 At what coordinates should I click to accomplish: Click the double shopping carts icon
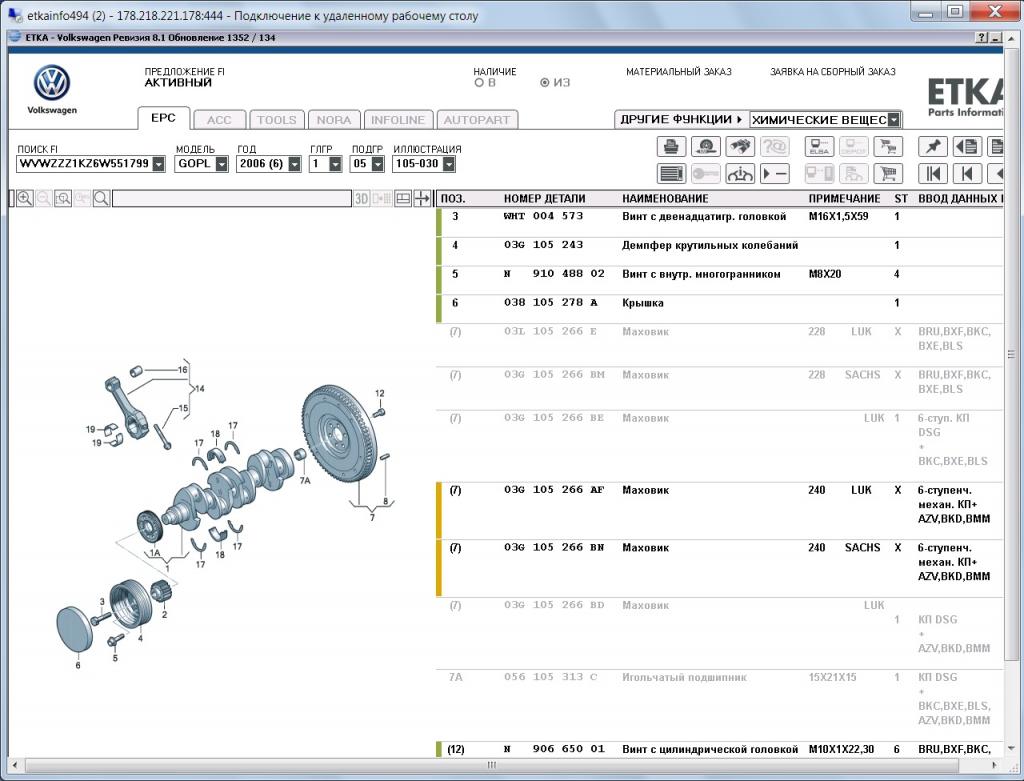tap(888, 146)
